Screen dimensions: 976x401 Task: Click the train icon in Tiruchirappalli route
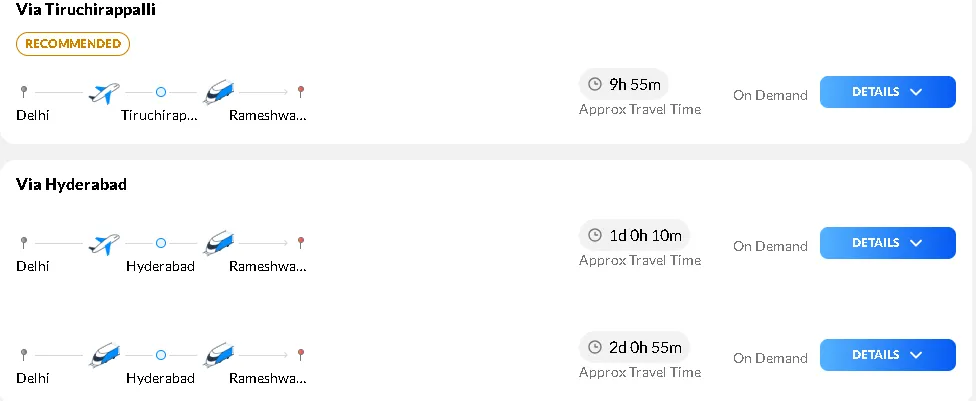tap(218, 92)
